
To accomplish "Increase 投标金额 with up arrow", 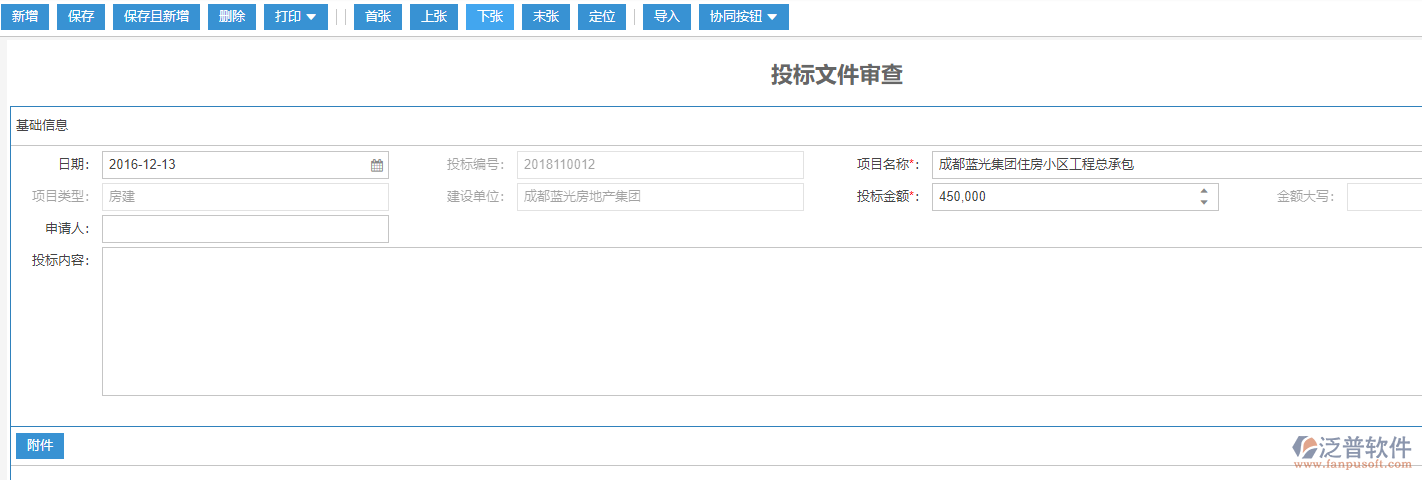I will point(1204,191).
